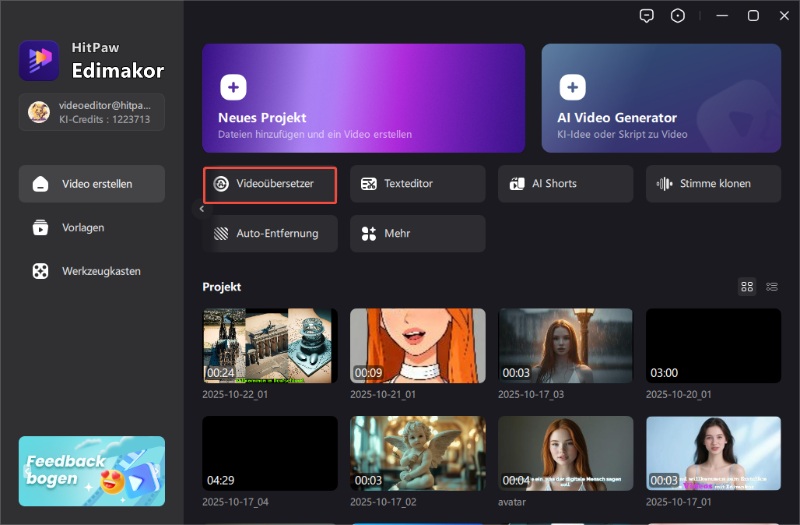Click the HitPaw Edimakor logo icon
The height and width of the screenshot is (525, 800).
tap(39, 60)
